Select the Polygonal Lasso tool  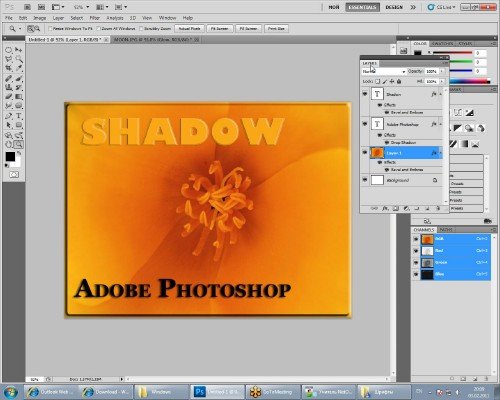[9, 59]
